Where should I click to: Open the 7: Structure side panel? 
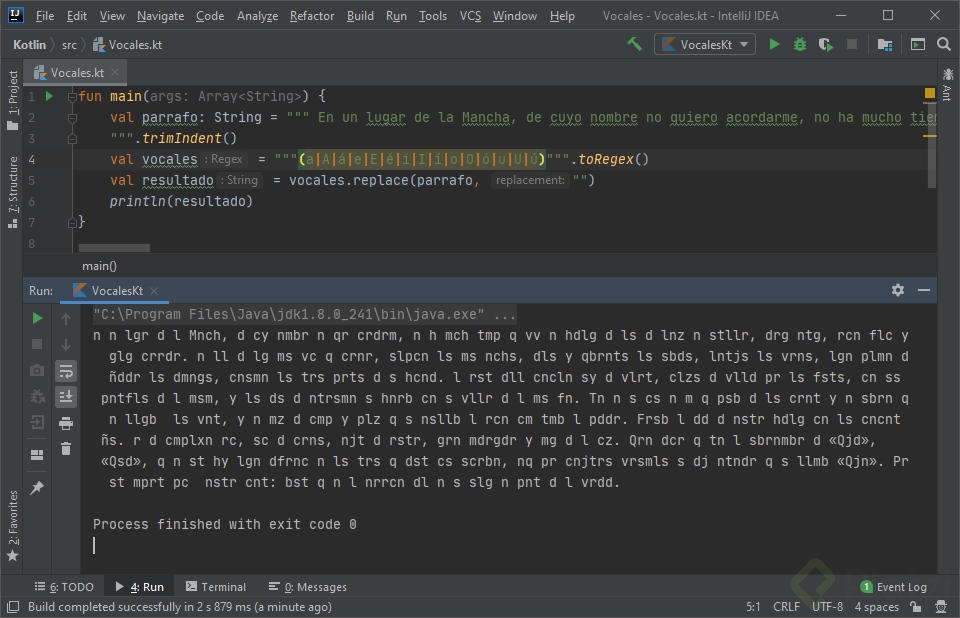click(12, 192)
